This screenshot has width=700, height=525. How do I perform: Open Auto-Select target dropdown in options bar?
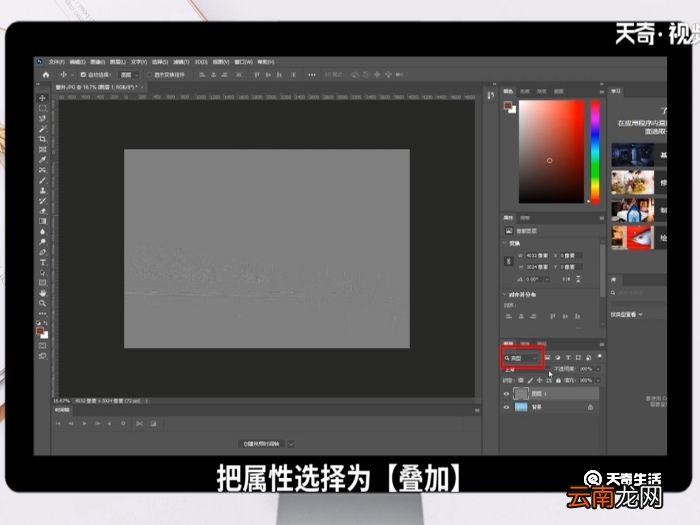129,75
